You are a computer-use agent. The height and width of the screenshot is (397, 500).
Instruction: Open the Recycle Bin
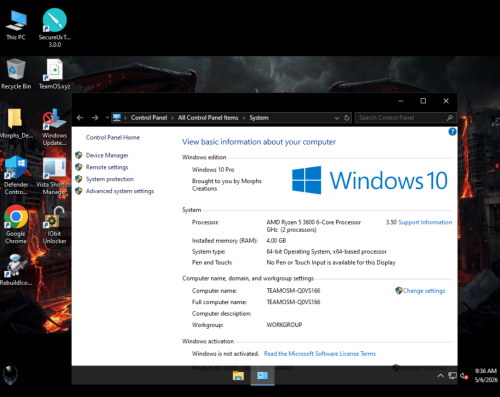point(16,74)
